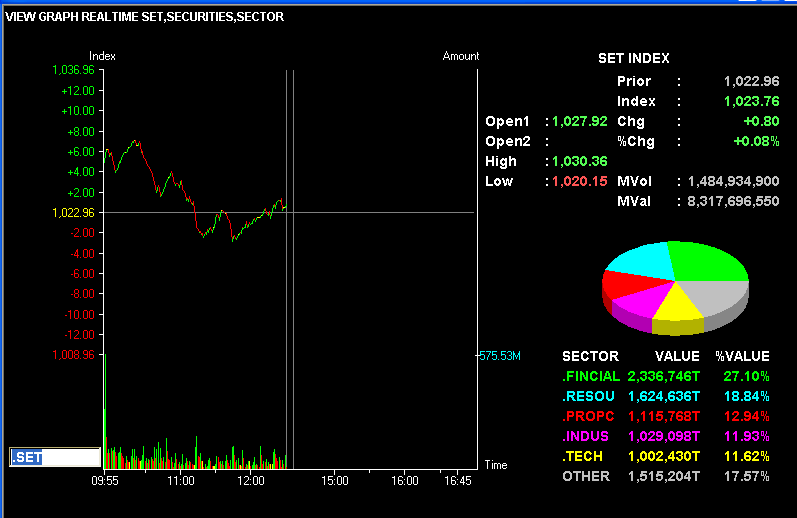Click the VALUE column header
Image resolution: width=797 pixels, height=518 pixels.
[x=677, y=356]
